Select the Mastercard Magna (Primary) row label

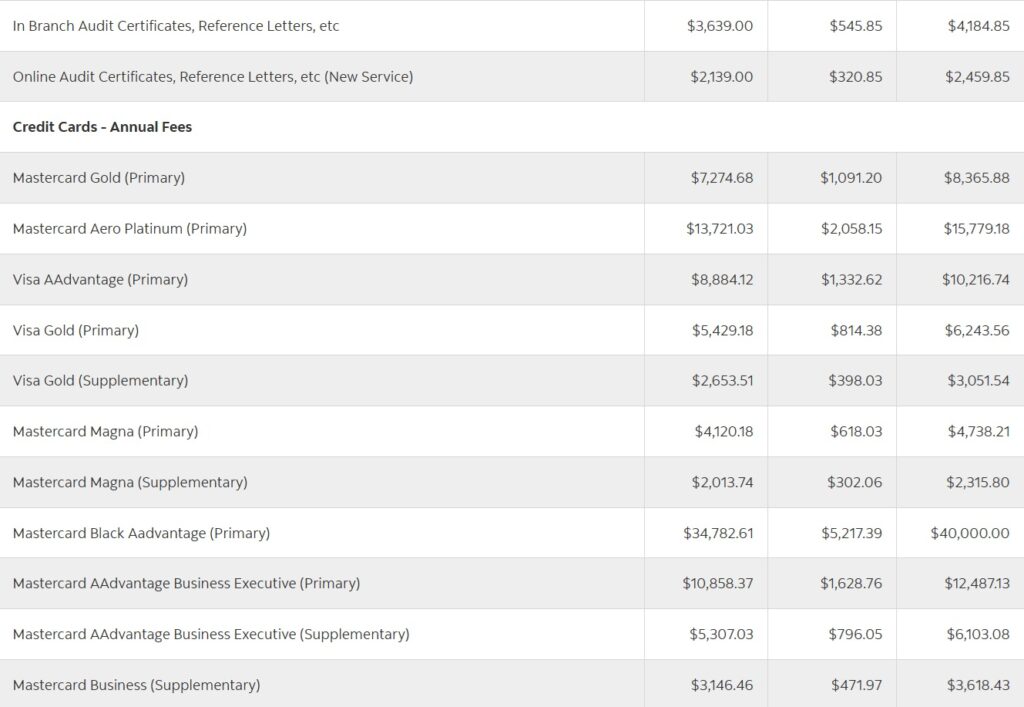coord(105,432)
